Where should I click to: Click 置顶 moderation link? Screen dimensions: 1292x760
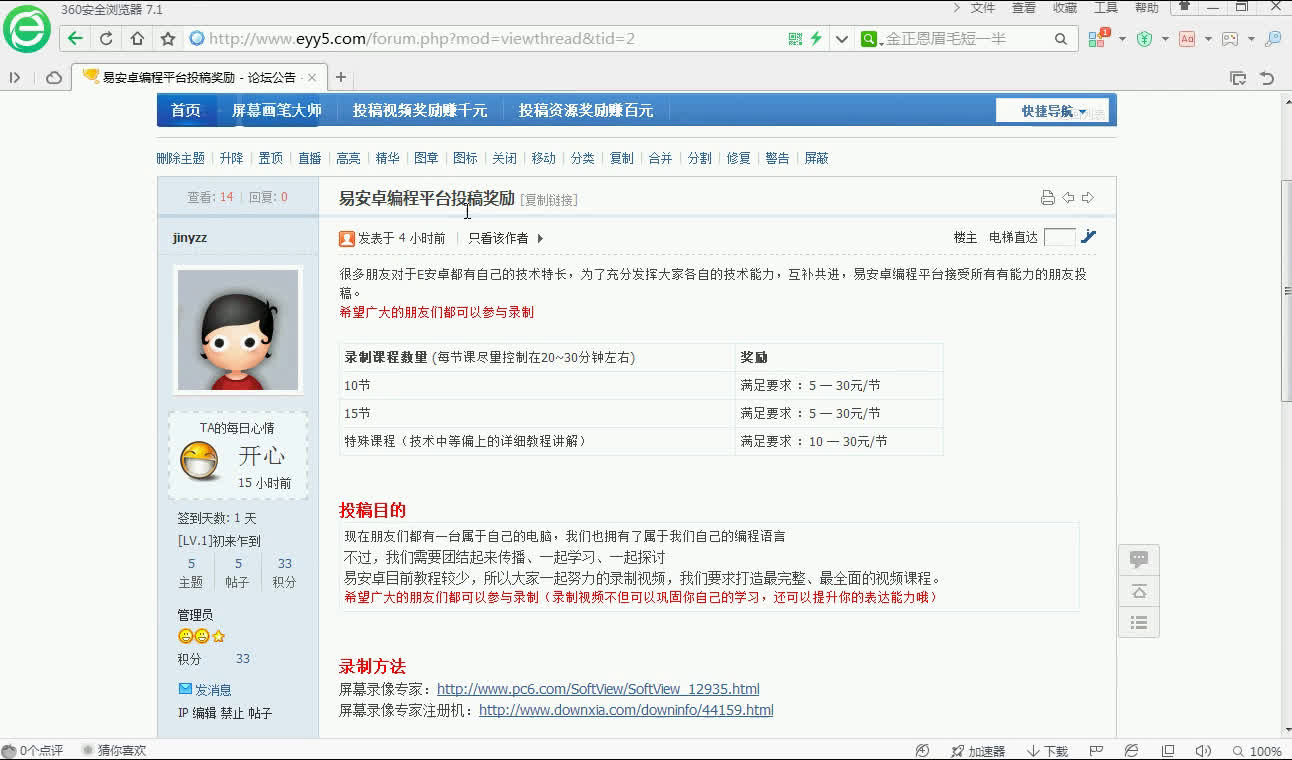271,158
